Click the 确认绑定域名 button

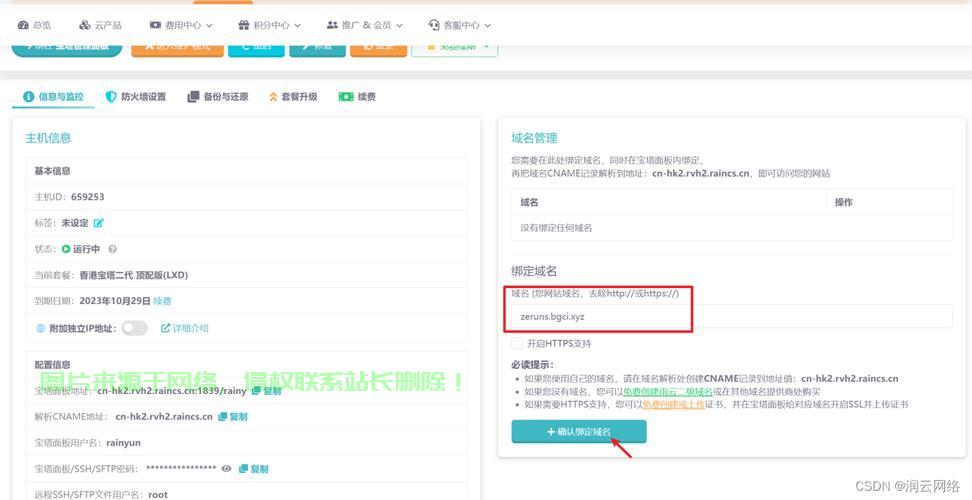coord(579,432)
